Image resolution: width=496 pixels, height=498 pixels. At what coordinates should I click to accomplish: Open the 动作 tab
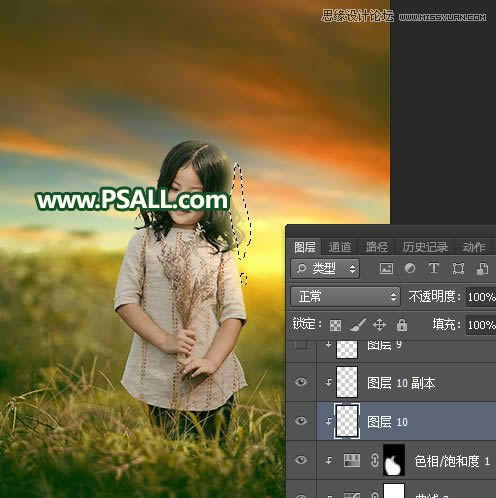473,247
